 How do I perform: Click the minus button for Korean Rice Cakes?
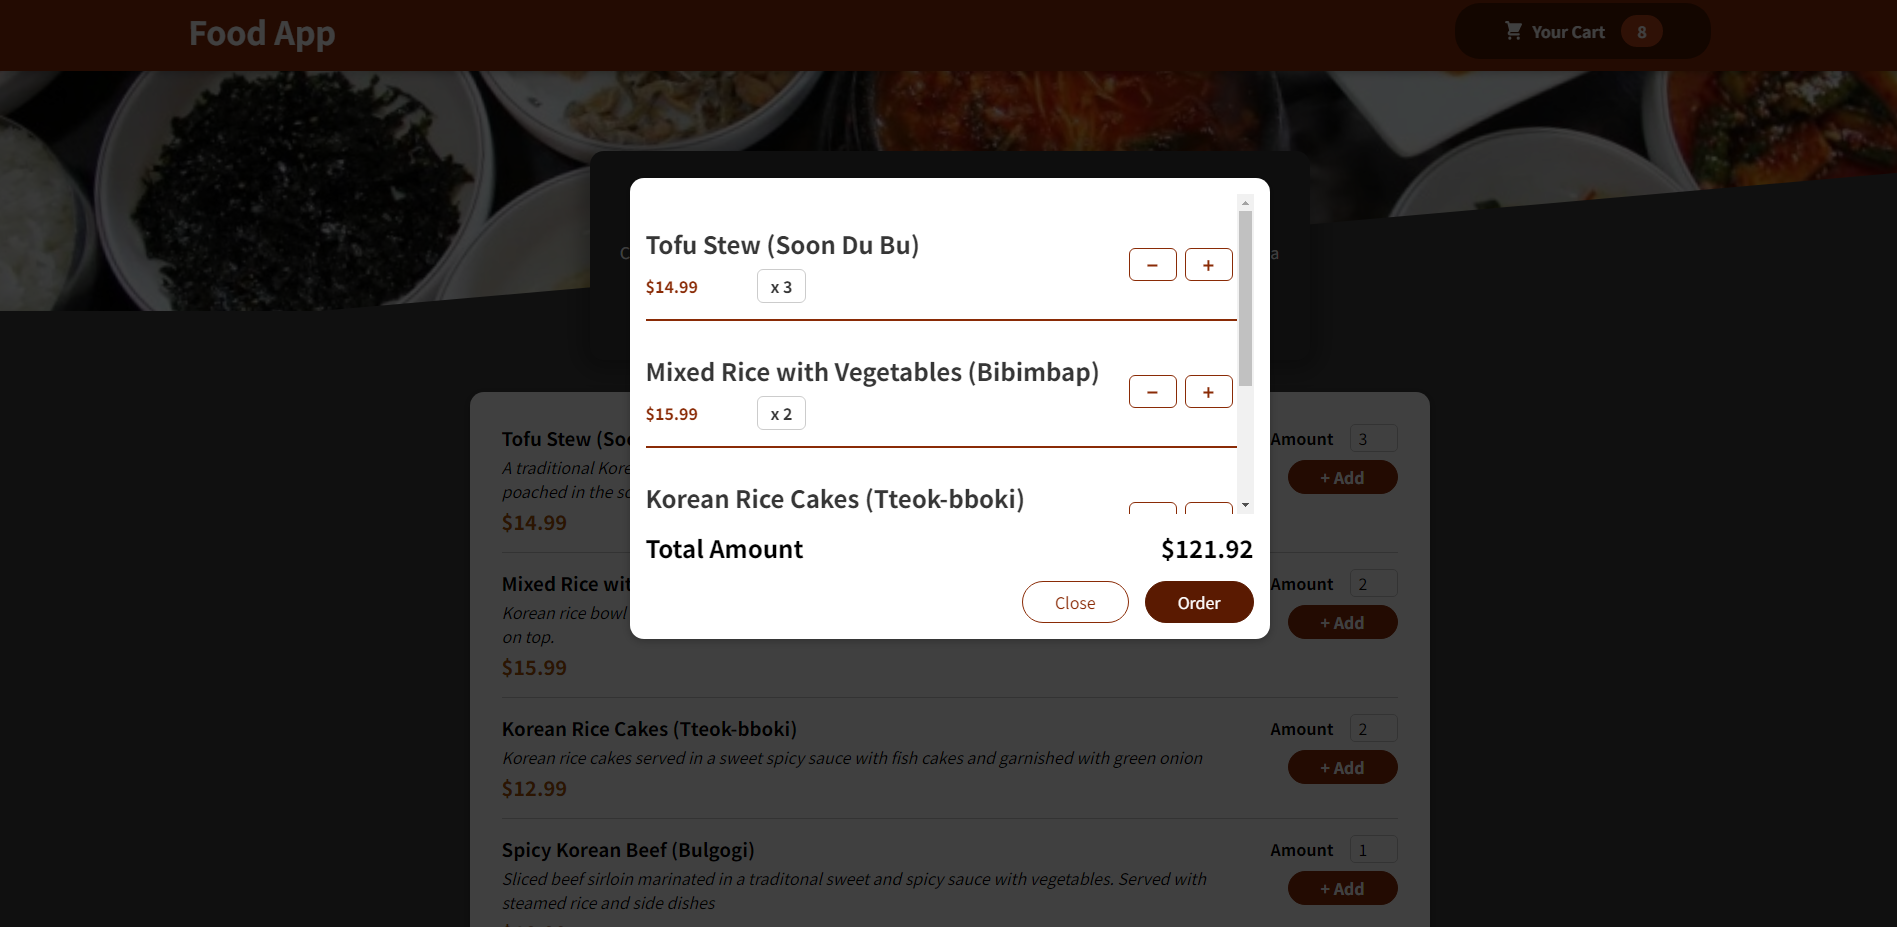(1152, 511)
